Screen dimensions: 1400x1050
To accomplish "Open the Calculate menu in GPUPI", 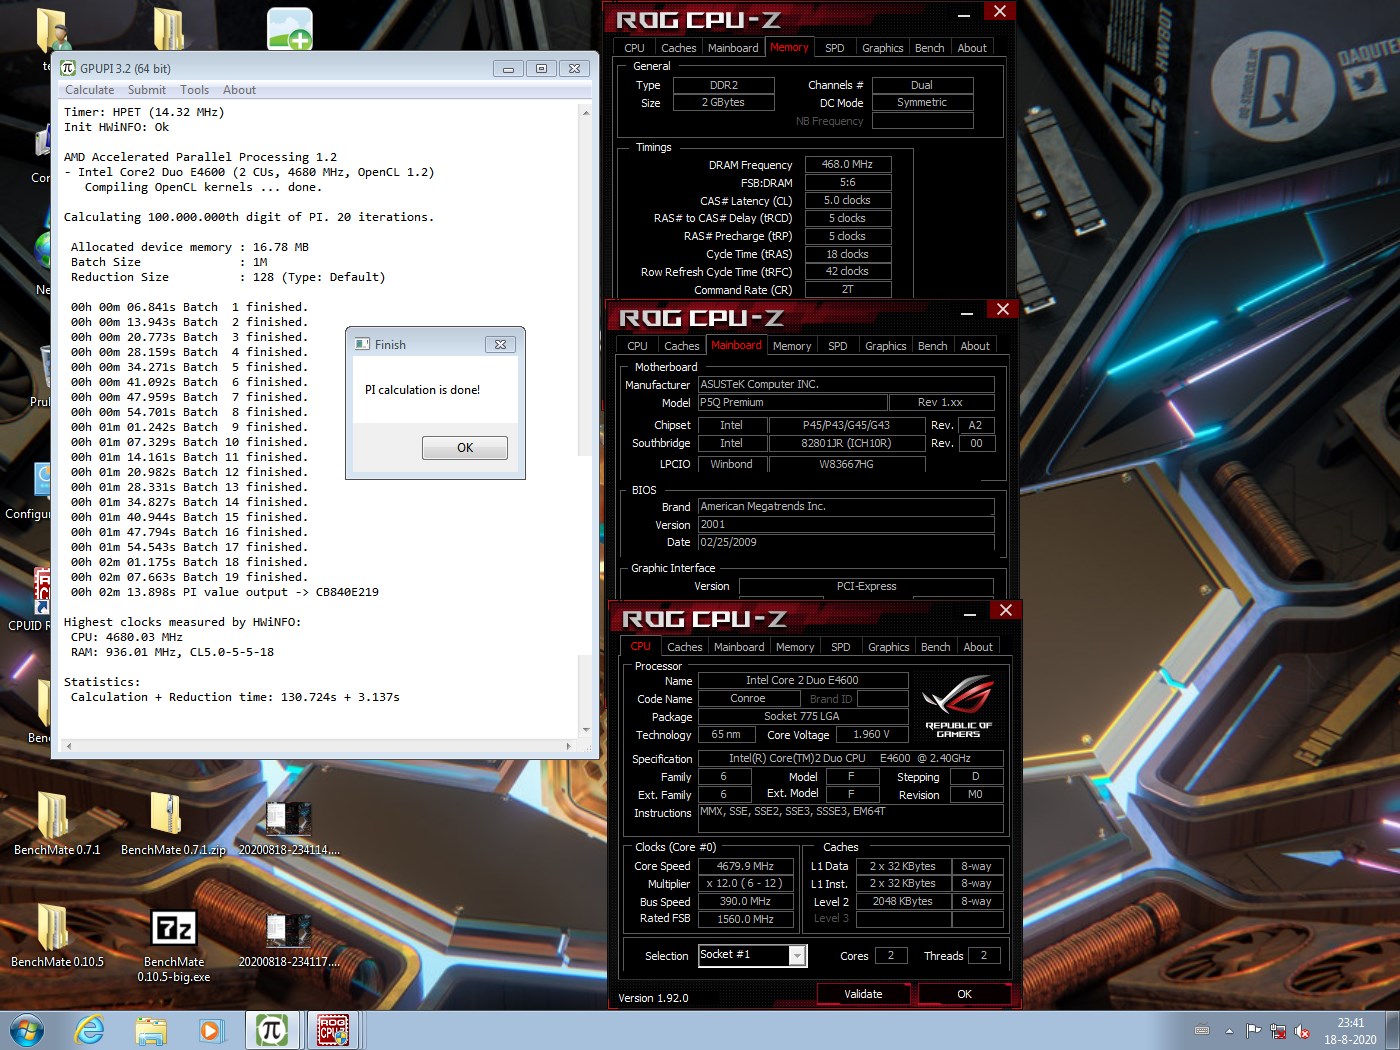I will pyautogui.click(x=89, y=90).
